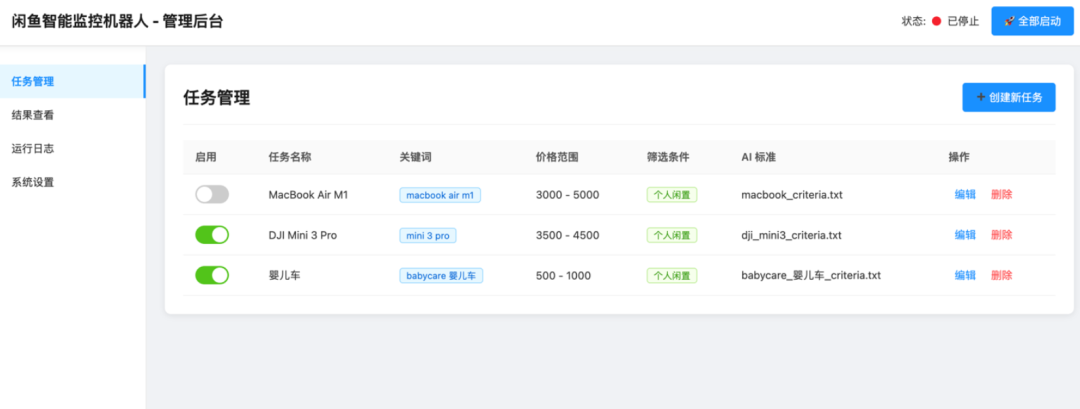Screen dimensions: 1080x409
Task: Select the macbook air m1 keyword tag
Action: pos(440,196)
